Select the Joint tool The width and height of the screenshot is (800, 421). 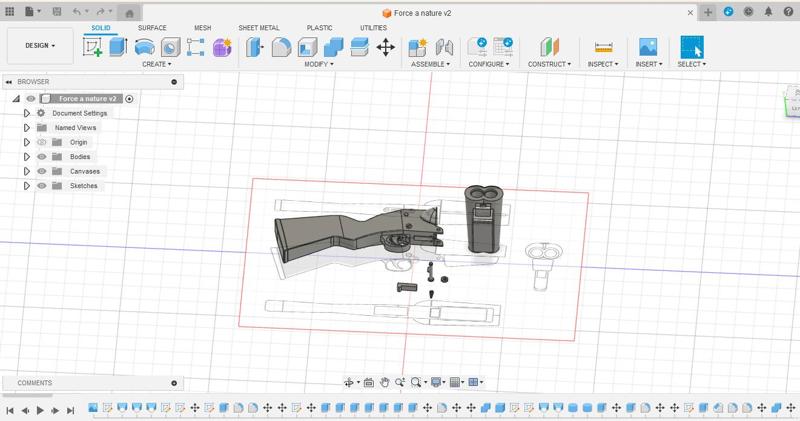(x=444, y=47)
